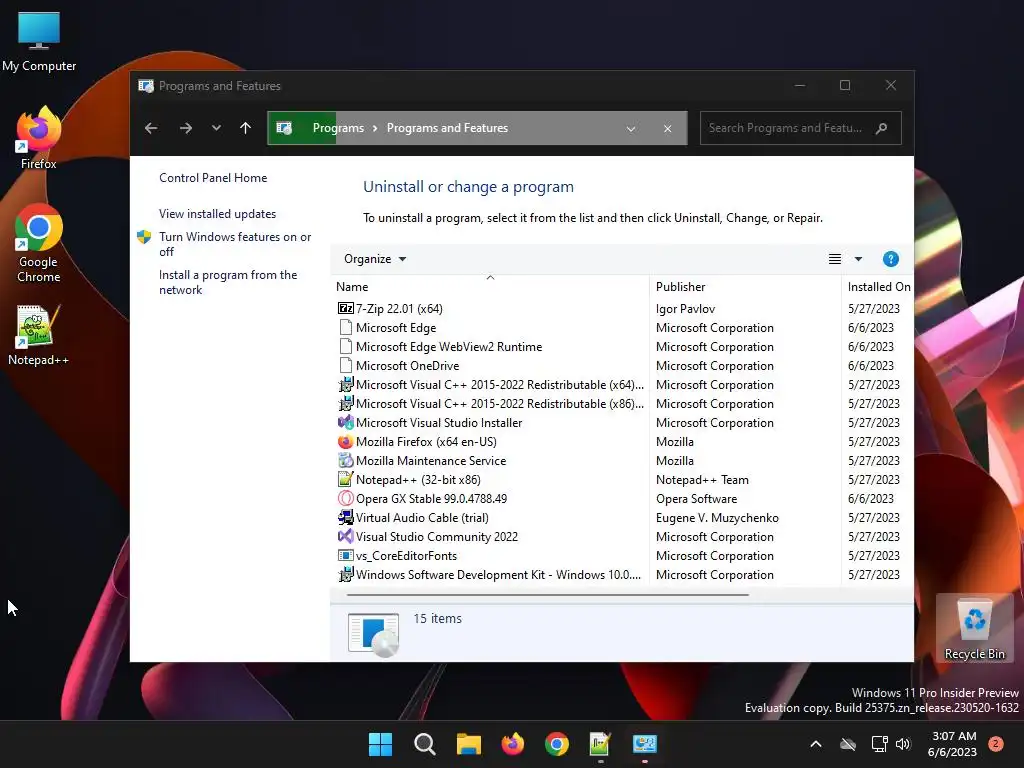
Task: Click Firefox icon in the taskbar
Action: pos(513,744)
